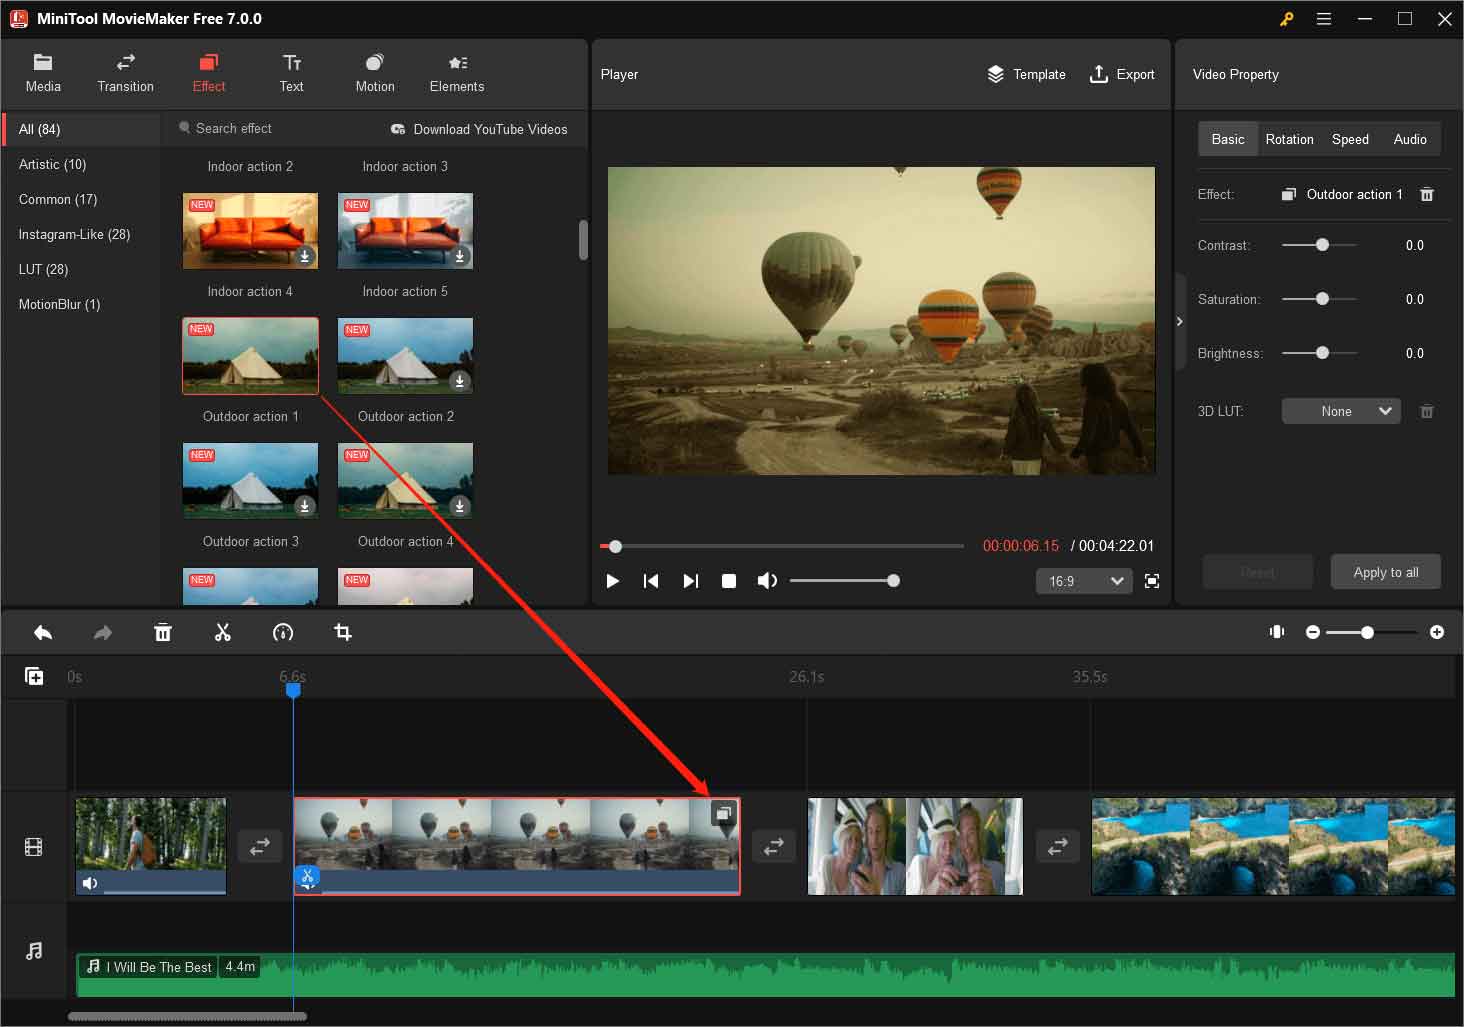Add a new track

[34, 676]
